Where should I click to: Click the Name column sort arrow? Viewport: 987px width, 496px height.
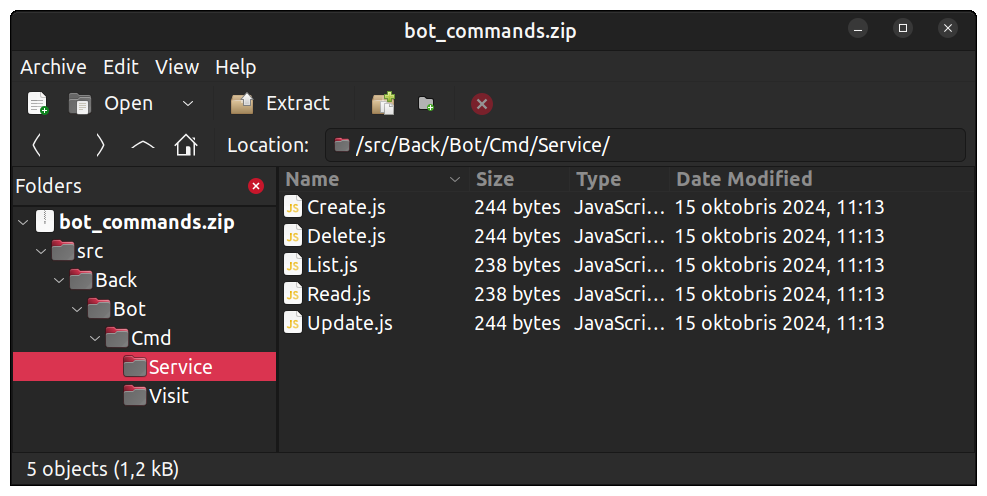tap(454, 180)
